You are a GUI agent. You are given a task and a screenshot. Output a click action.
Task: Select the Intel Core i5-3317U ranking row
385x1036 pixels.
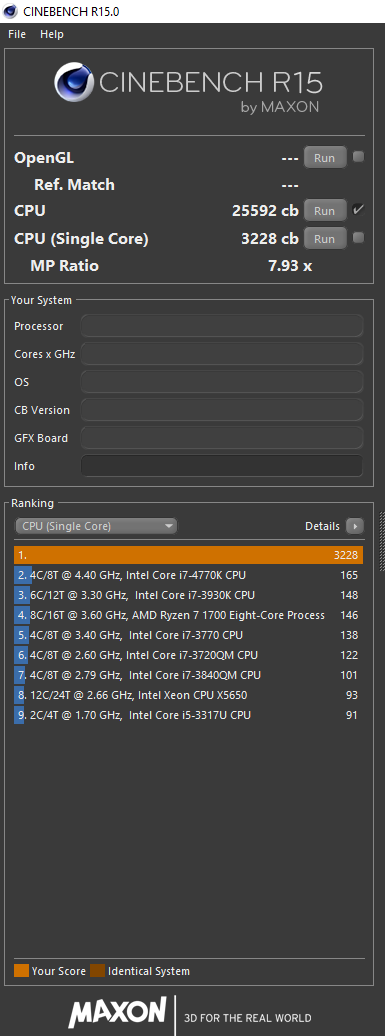tap(189, 715)
